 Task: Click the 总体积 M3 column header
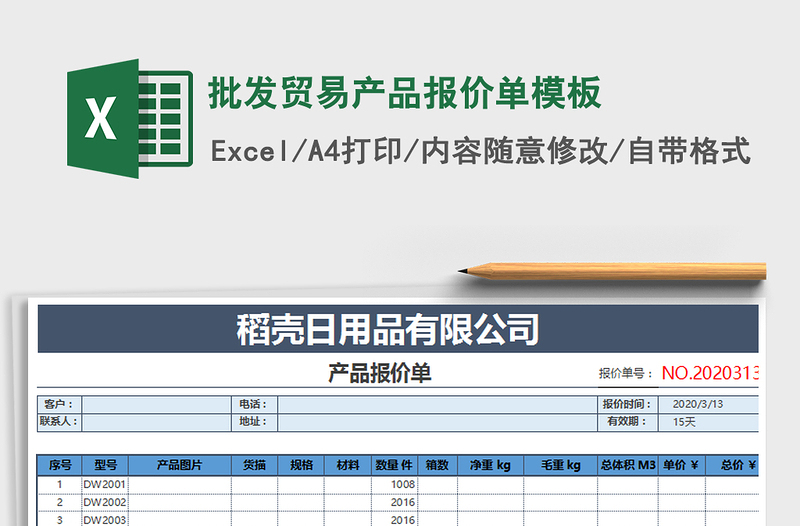point(628,465)
